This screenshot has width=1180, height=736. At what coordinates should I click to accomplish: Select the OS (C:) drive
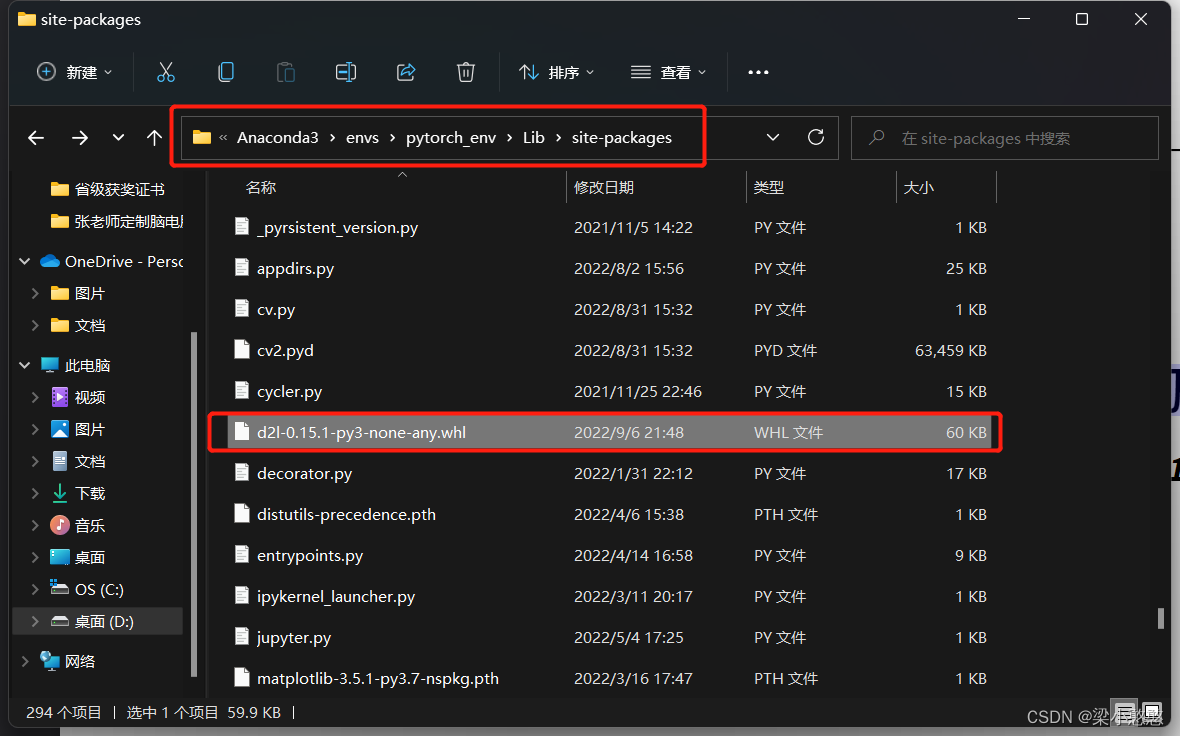pos(87,589)
